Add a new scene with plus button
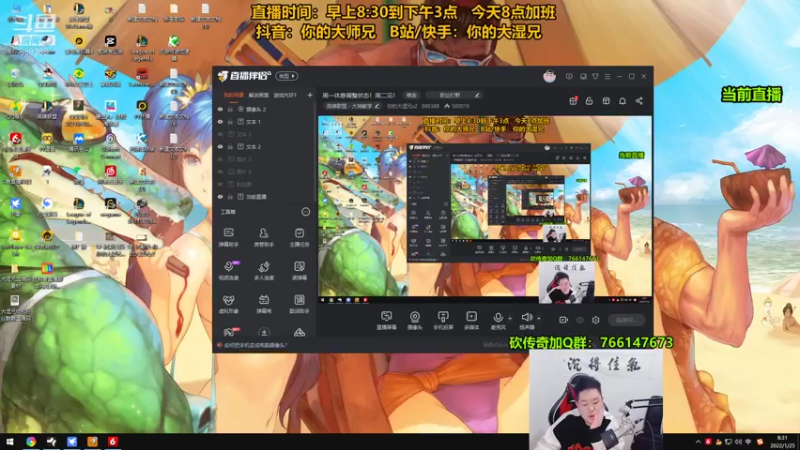 point(310,95)
